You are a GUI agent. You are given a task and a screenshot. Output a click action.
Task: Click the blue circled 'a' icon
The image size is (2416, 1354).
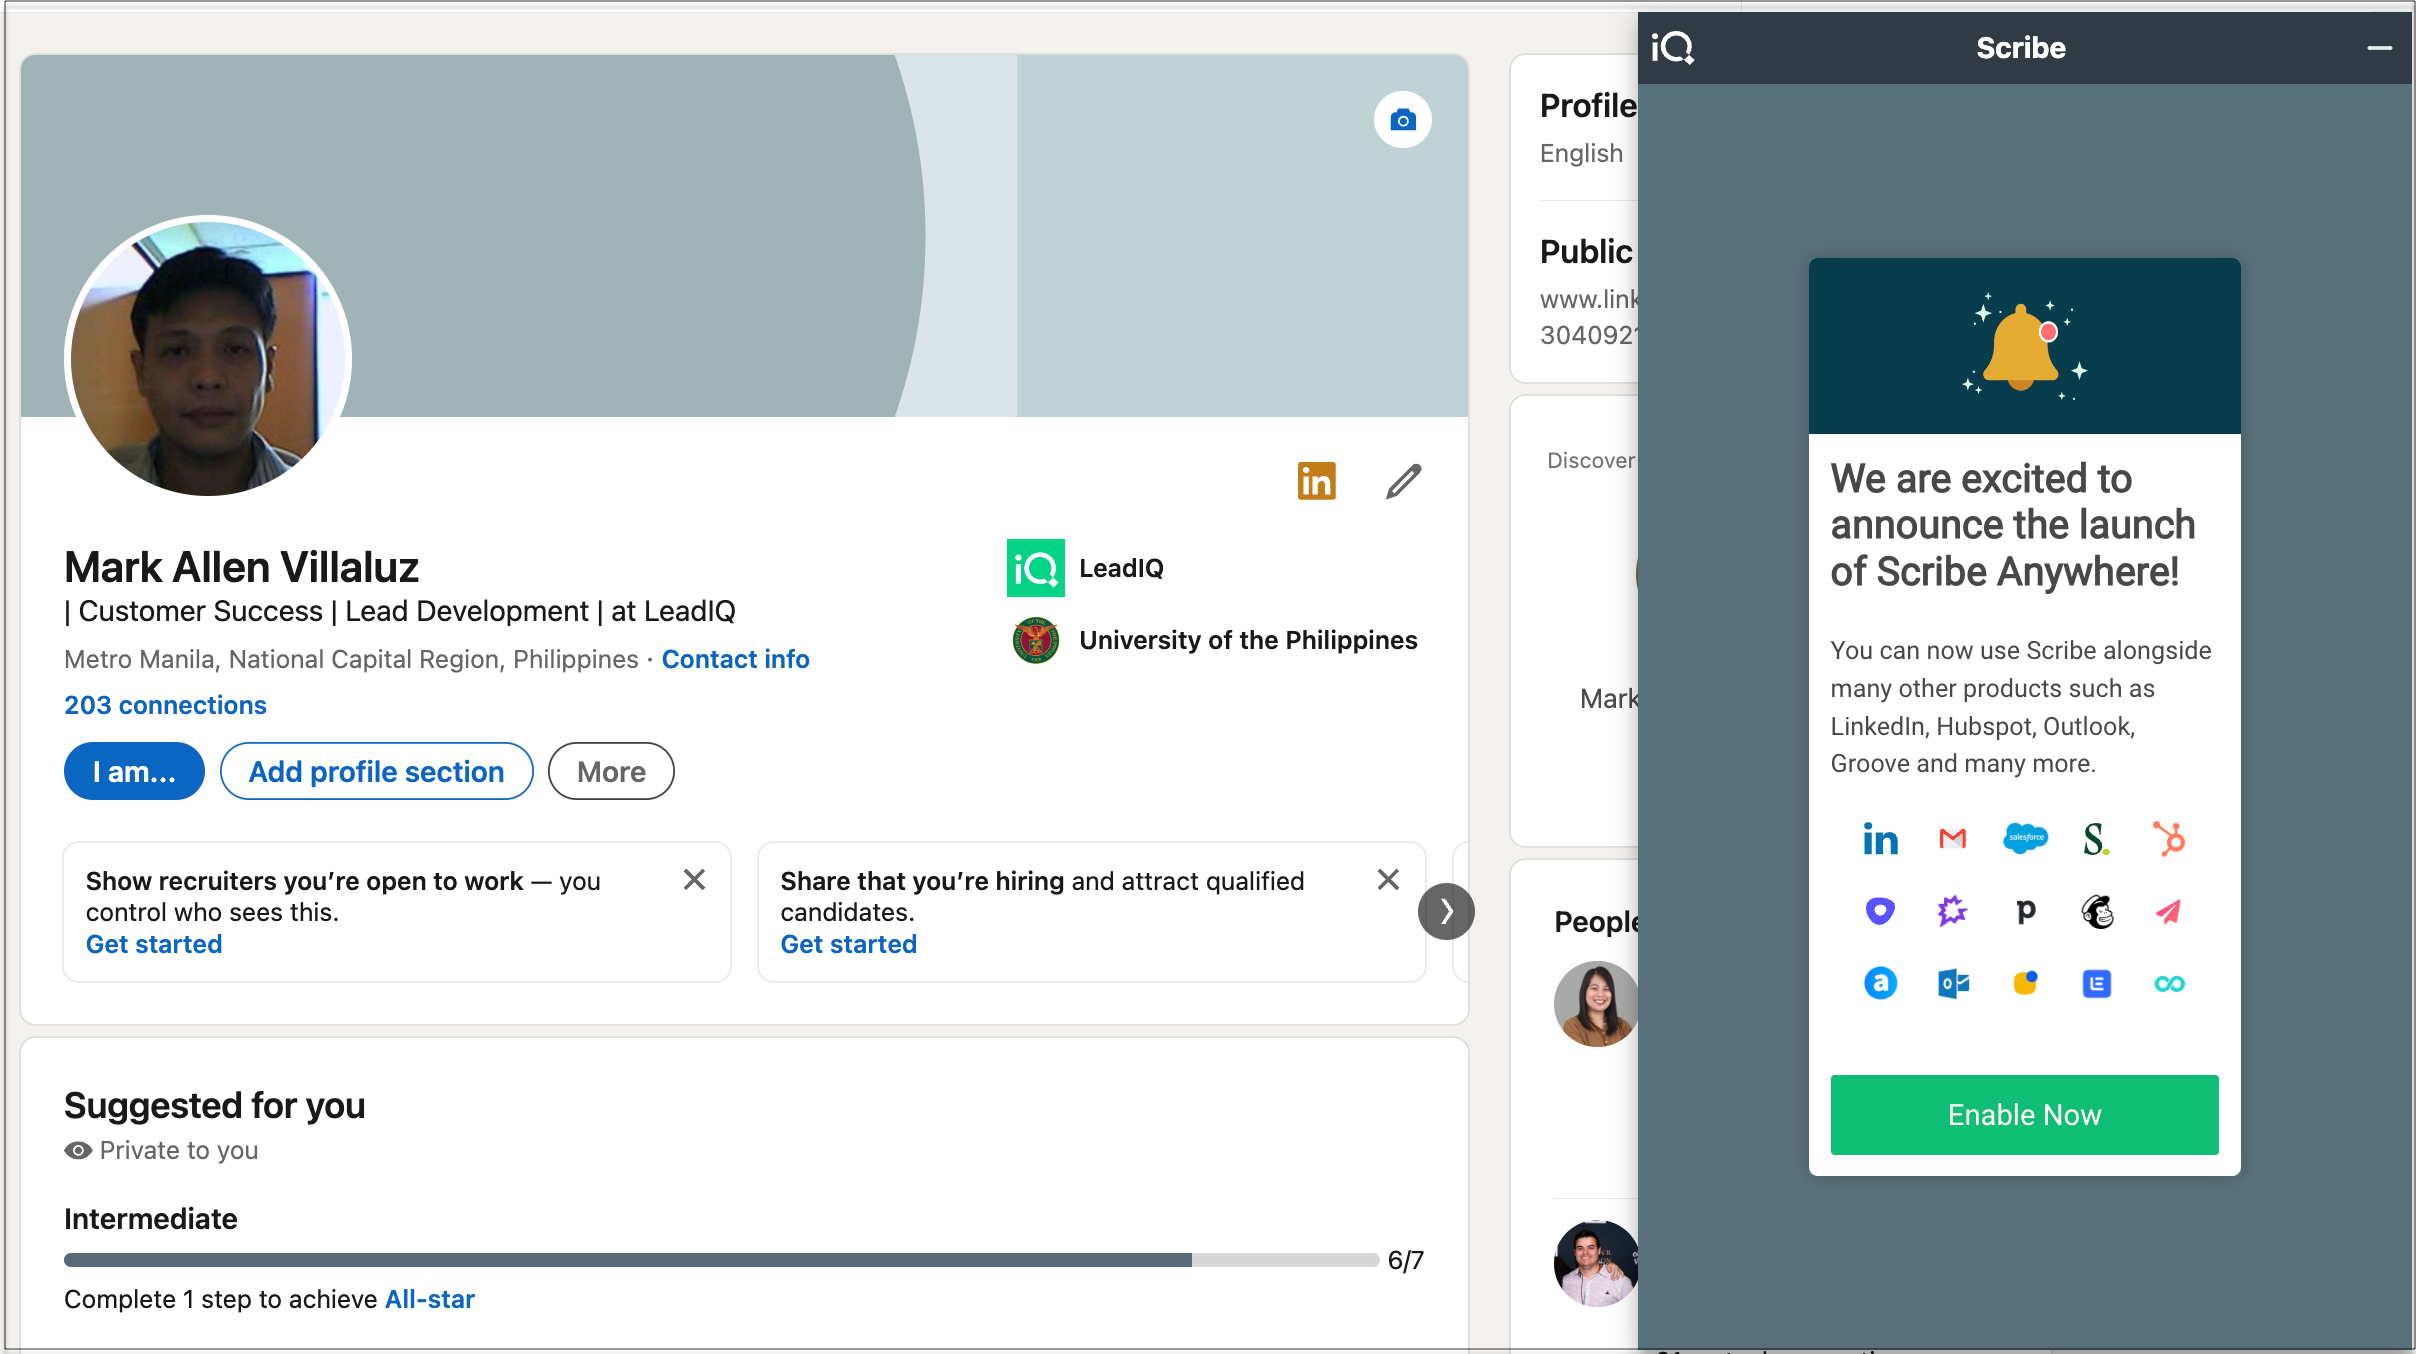(x=1880, y=984)
